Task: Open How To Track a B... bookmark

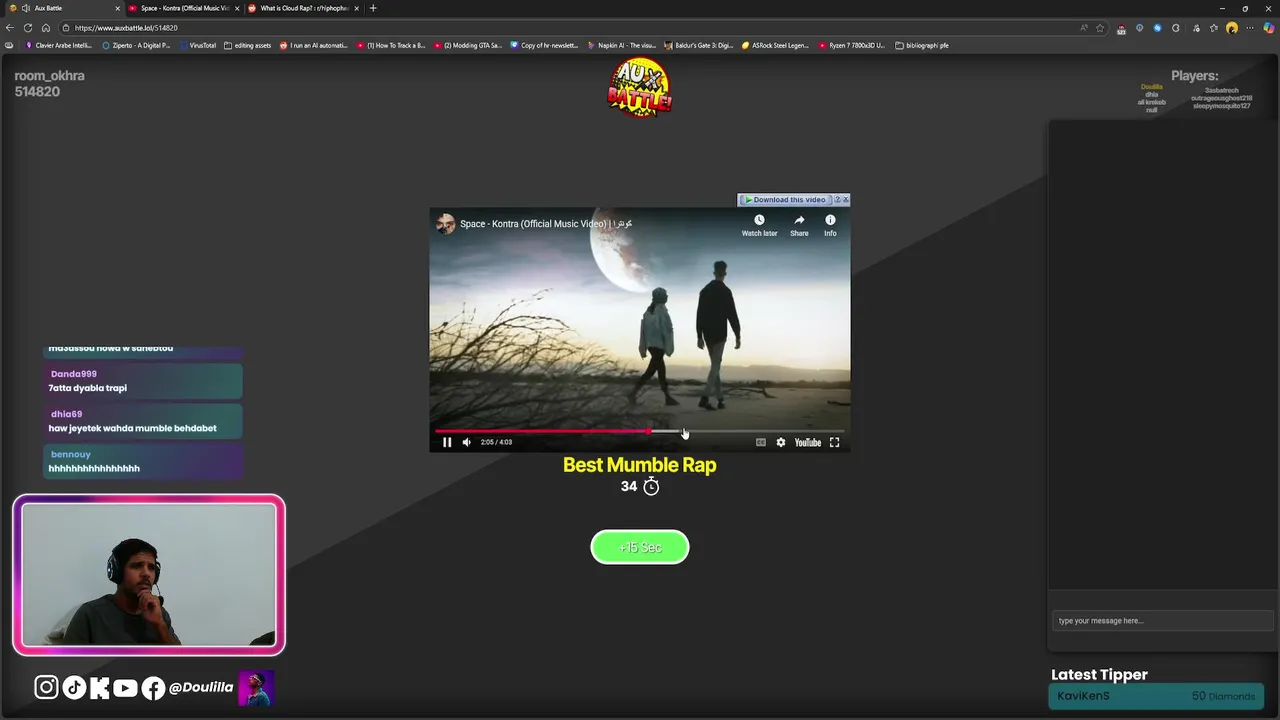Action: [392, 45]
